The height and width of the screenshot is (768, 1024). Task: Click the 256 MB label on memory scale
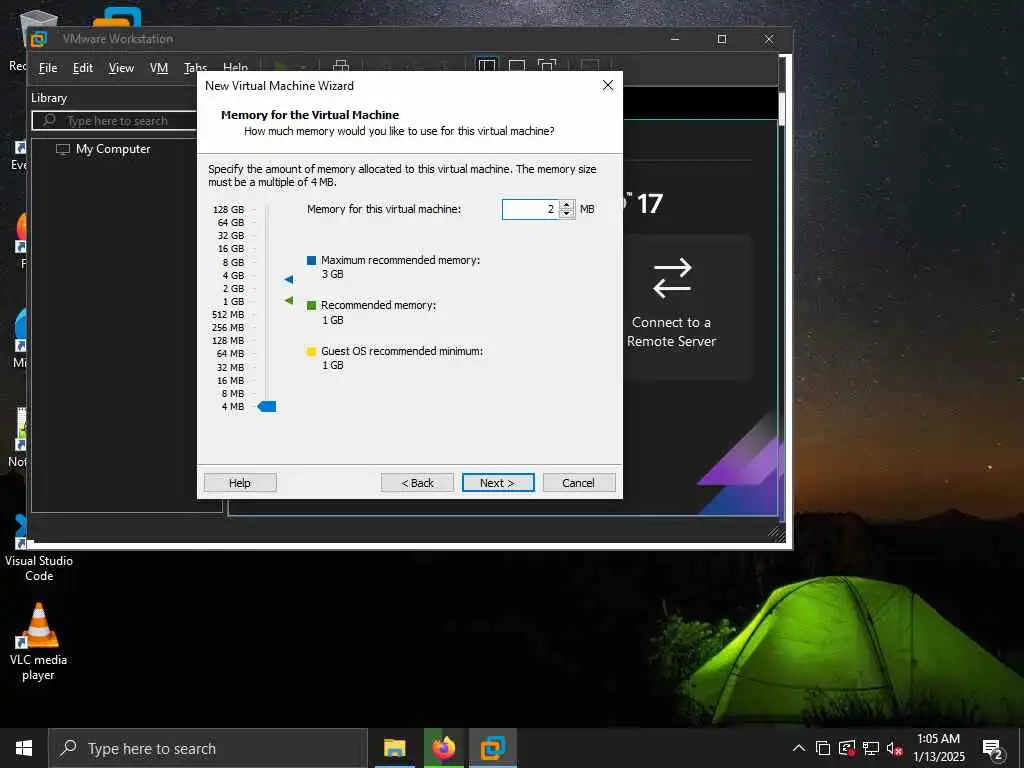(228, 328)
